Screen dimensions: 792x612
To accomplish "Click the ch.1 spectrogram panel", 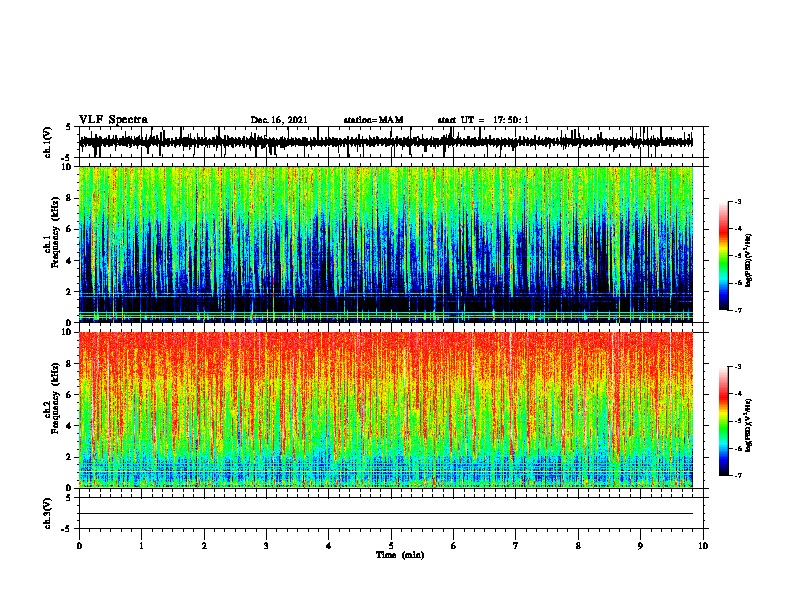I will click(385, 244).
